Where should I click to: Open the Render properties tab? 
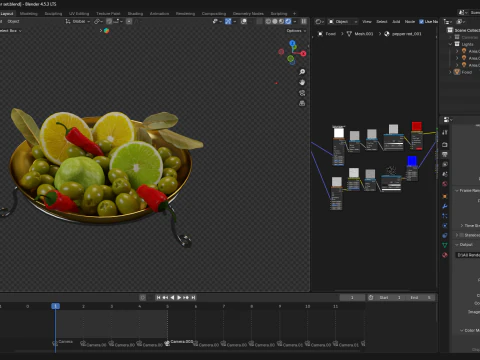[x=445, y=145]
